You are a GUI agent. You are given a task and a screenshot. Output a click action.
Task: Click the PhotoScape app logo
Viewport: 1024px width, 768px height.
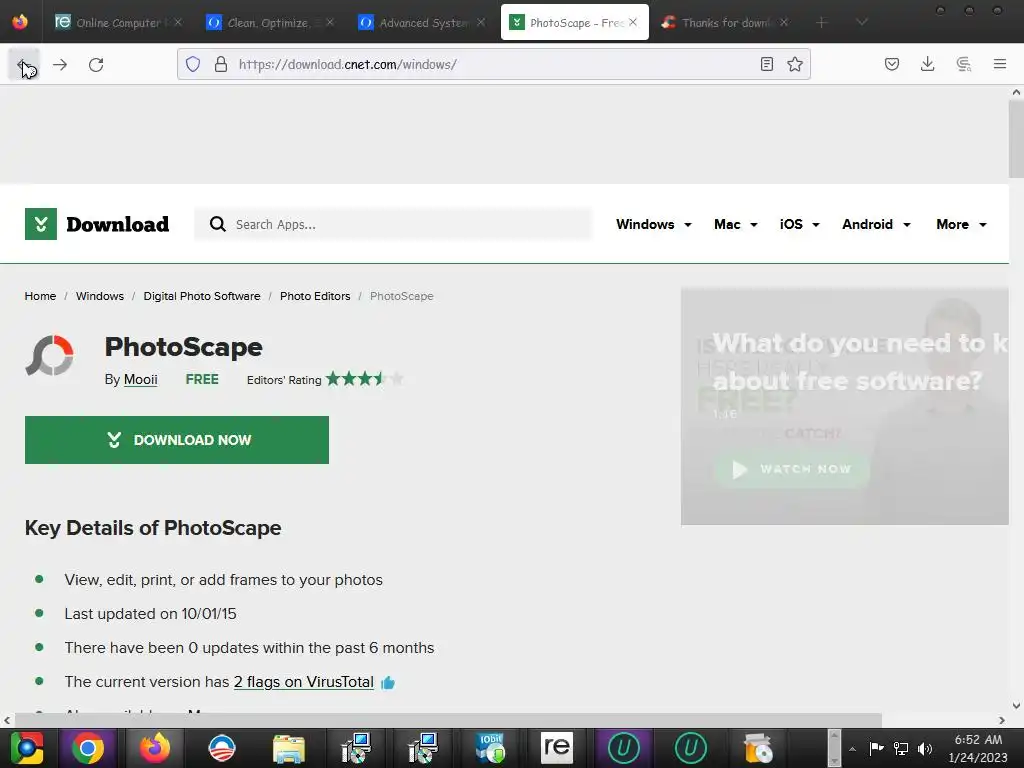[x=50, y=356]
